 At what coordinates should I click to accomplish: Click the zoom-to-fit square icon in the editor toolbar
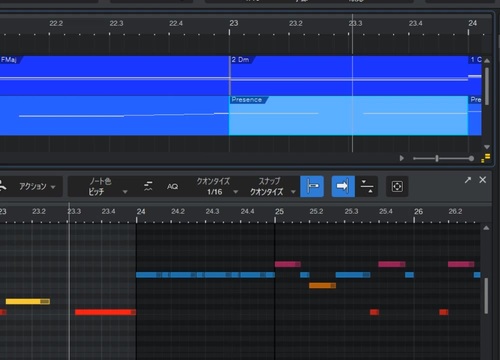pyautogui.click(x=397, y=186)
